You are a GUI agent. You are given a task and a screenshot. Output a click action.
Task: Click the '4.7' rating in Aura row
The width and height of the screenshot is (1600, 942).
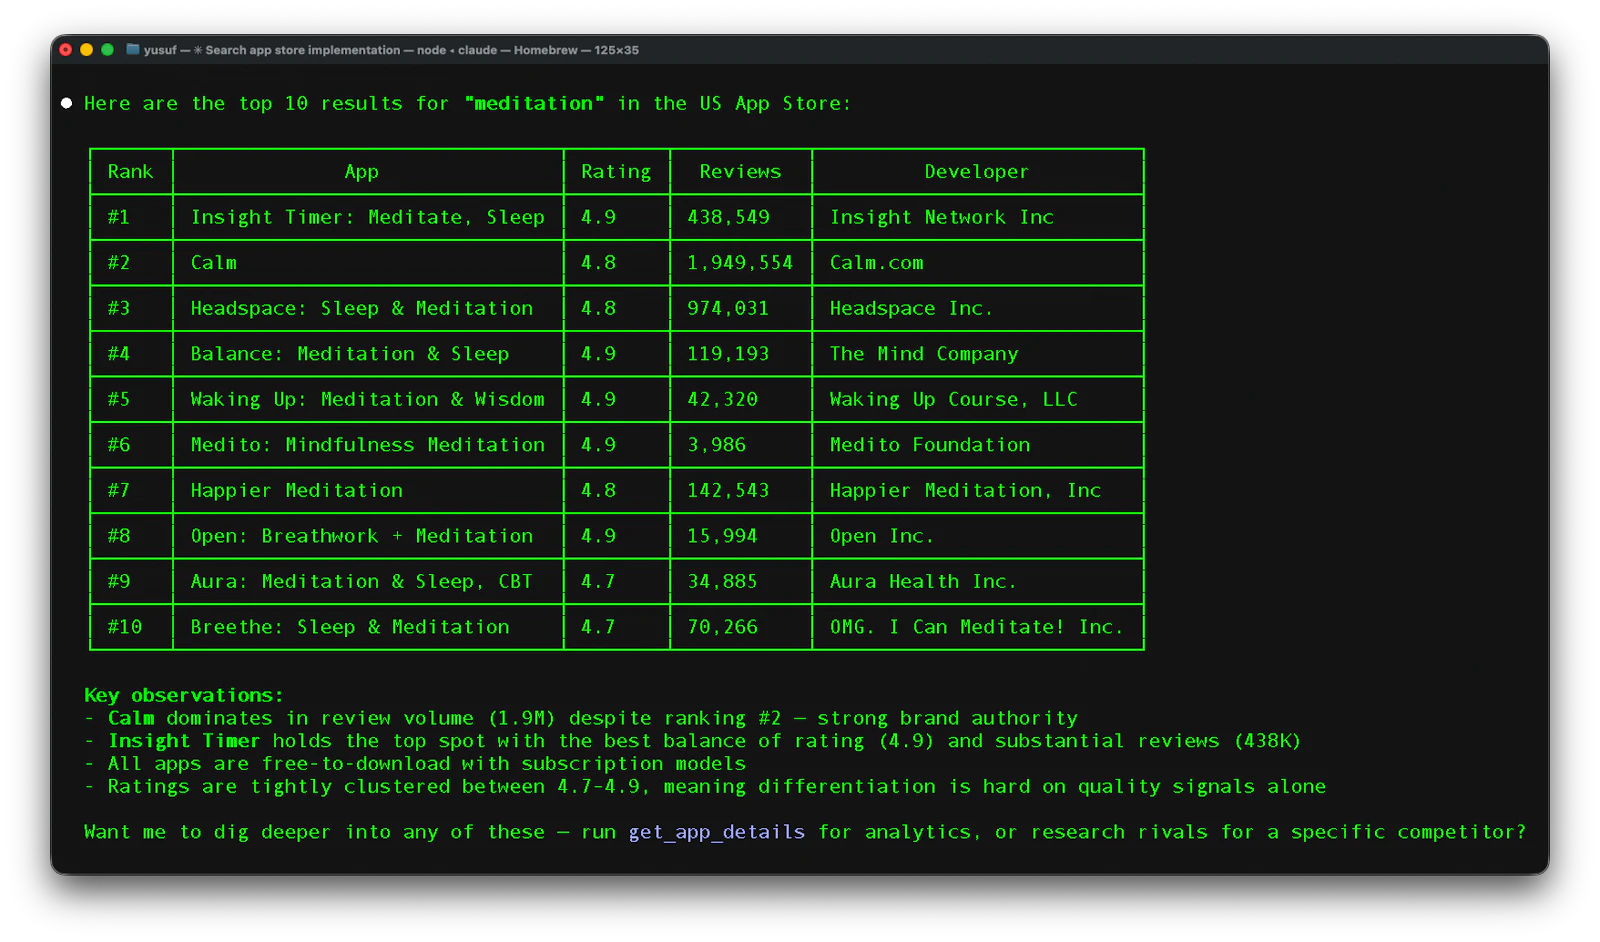click(x=598, y=581)
